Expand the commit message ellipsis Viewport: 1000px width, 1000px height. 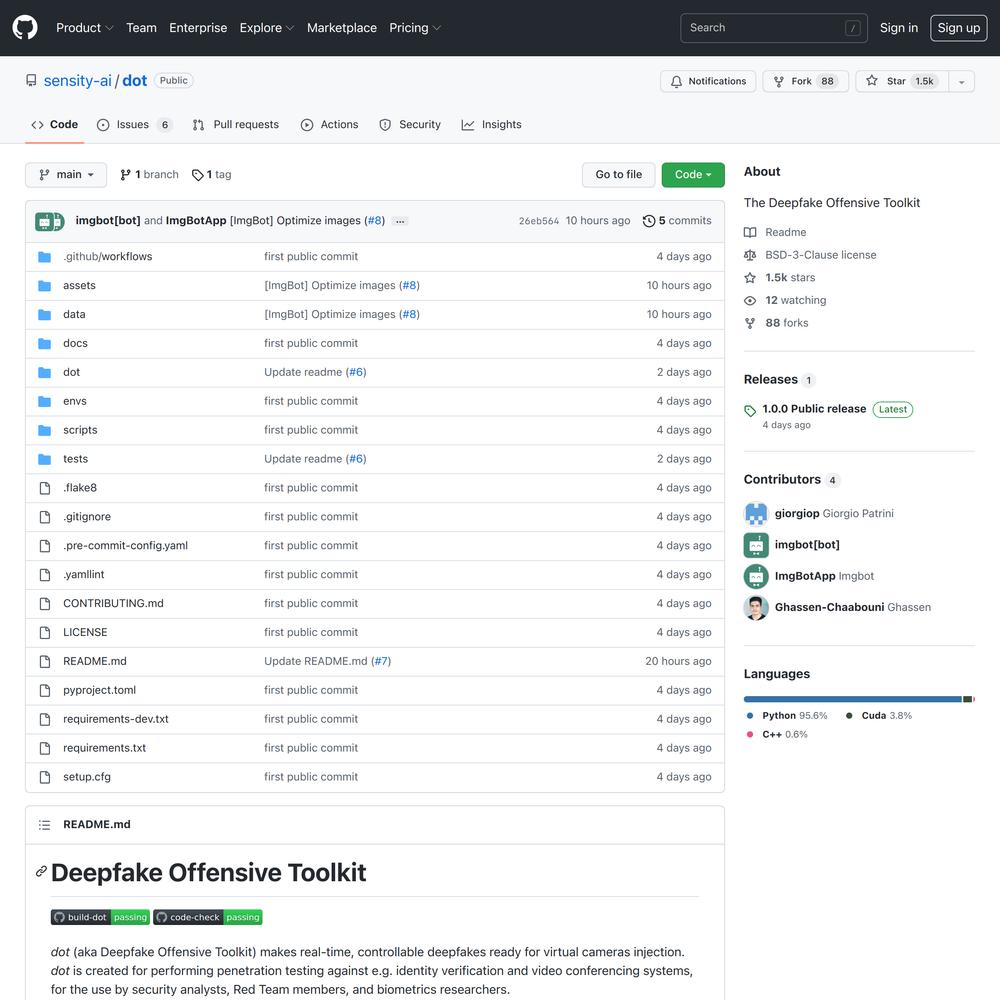[400, 221]
